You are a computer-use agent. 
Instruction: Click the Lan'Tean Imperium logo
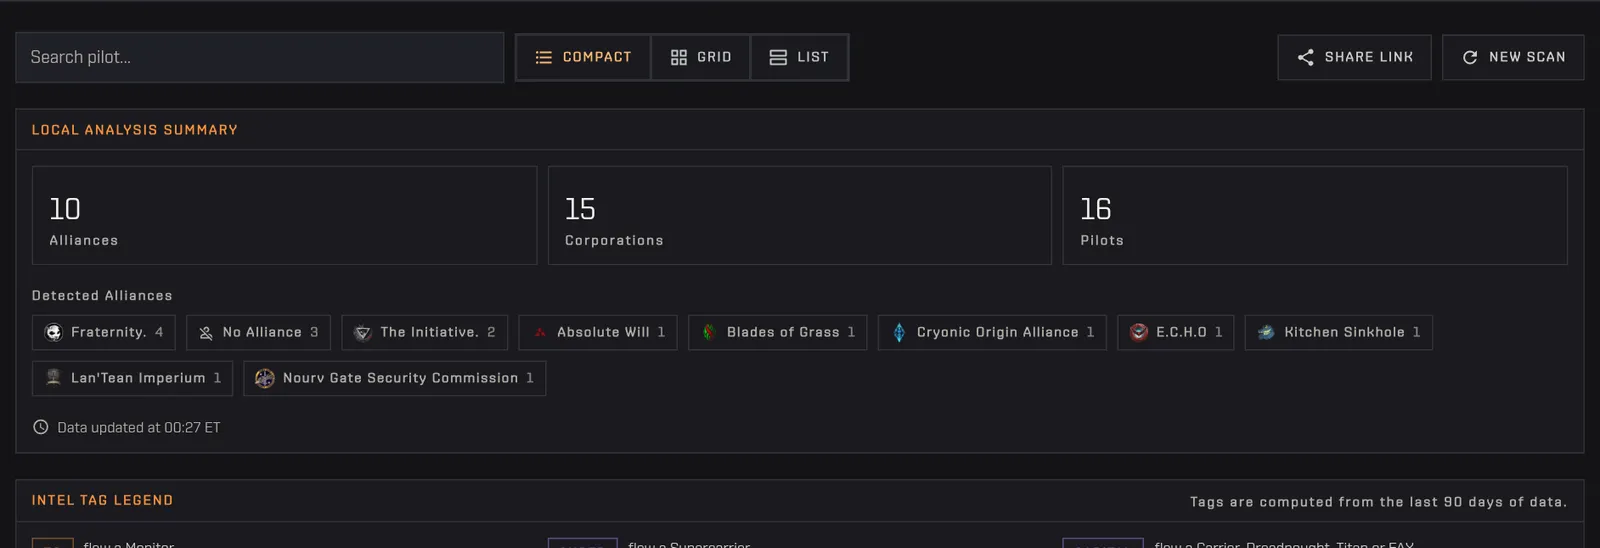pos(54,378)
